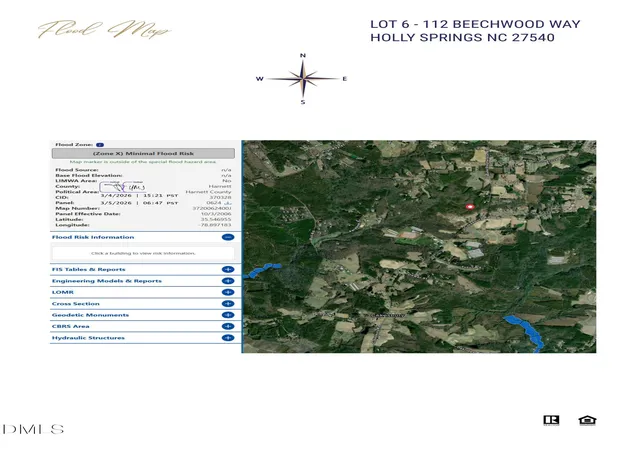Expand the Cross Section panel
Viewport: 640px width, 450px height.
pyautogui.click(x=228, y=304)
